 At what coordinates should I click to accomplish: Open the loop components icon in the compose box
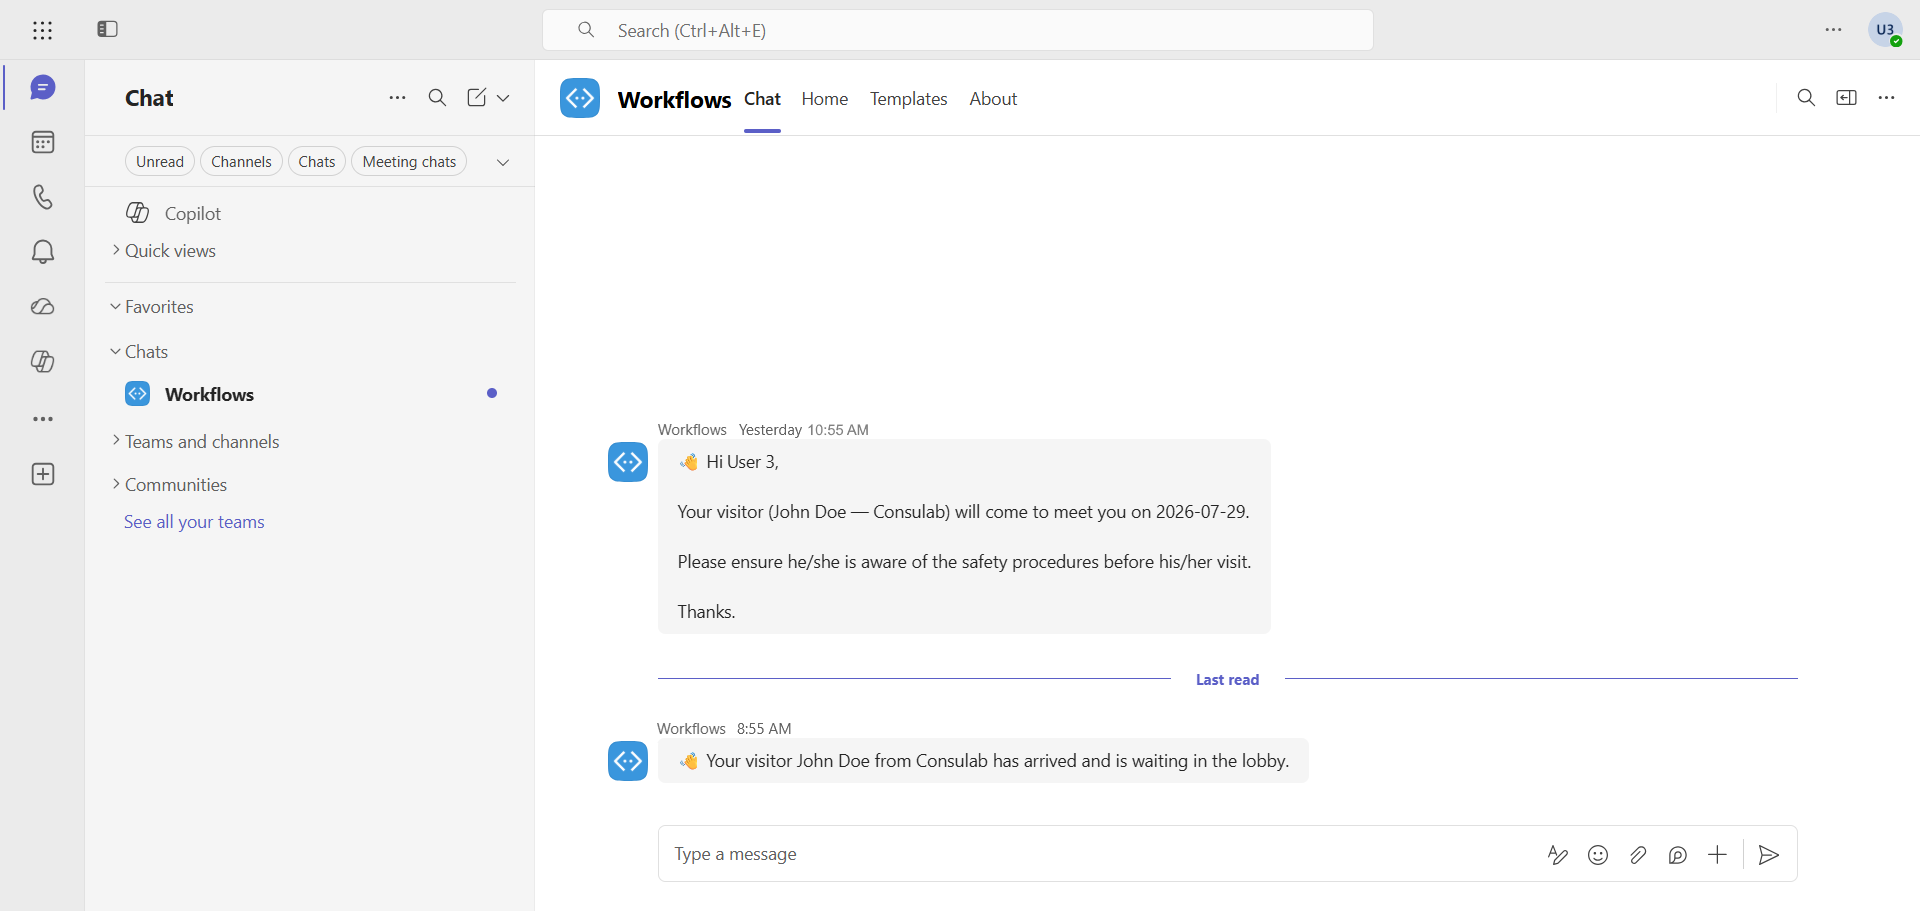tap(1678, 855)
